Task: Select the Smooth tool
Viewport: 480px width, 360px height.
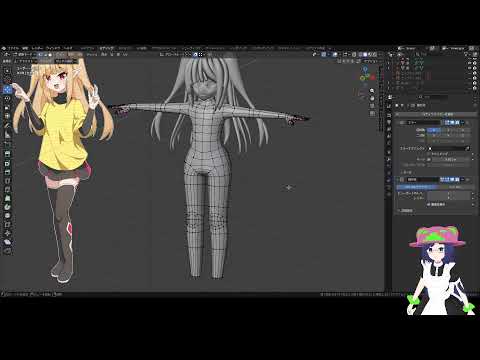Action: click(x=7, y=216)
